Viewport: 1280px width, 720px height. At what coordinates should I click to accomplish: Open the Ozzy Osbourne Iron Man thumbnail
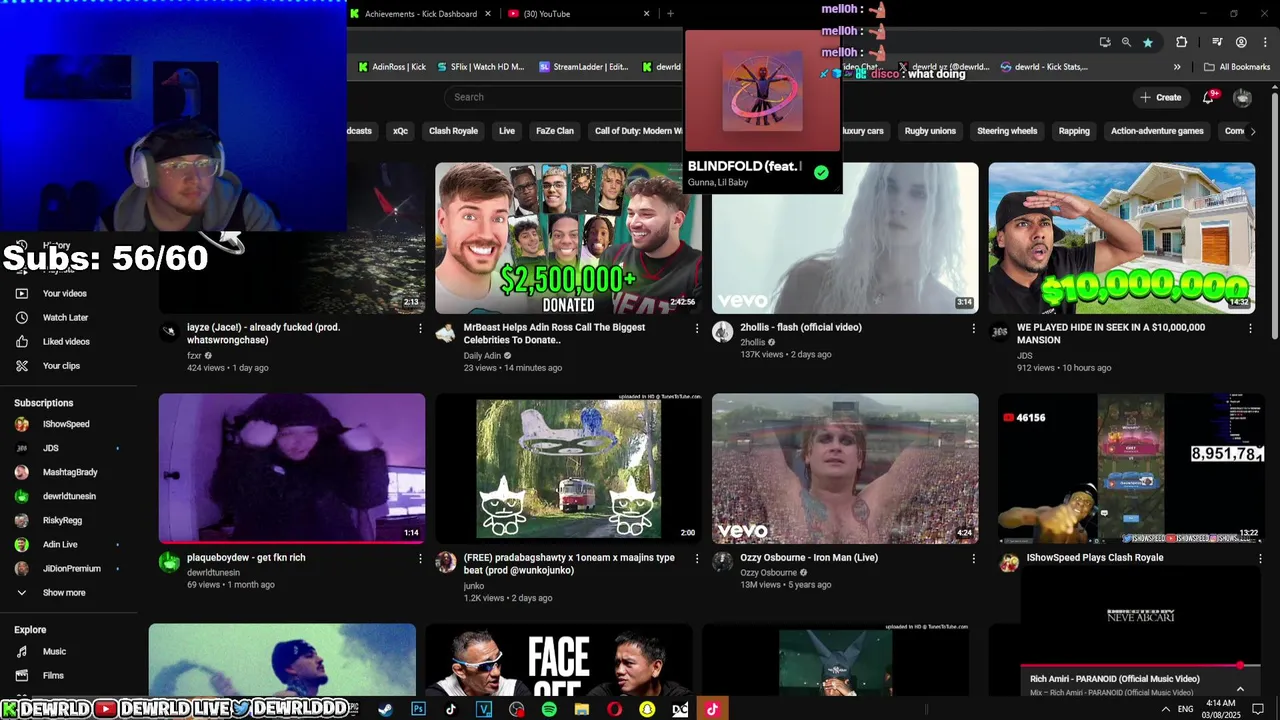pyautogui.click(x=845, y=468)
